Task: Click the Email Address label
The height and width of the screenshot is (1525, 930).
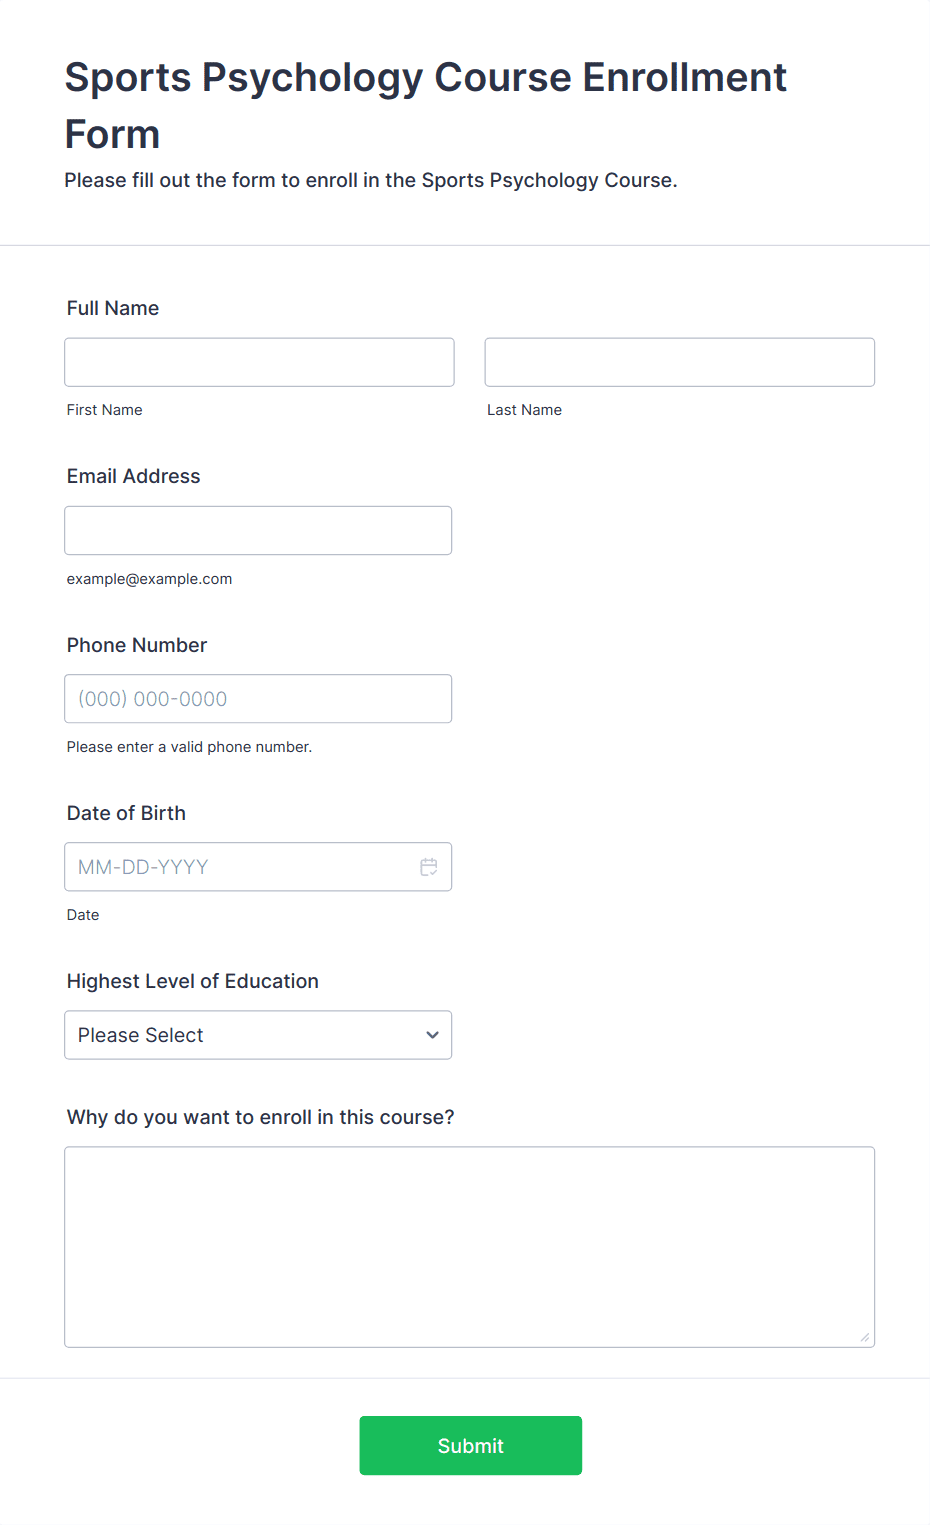Action: [134, 476]
